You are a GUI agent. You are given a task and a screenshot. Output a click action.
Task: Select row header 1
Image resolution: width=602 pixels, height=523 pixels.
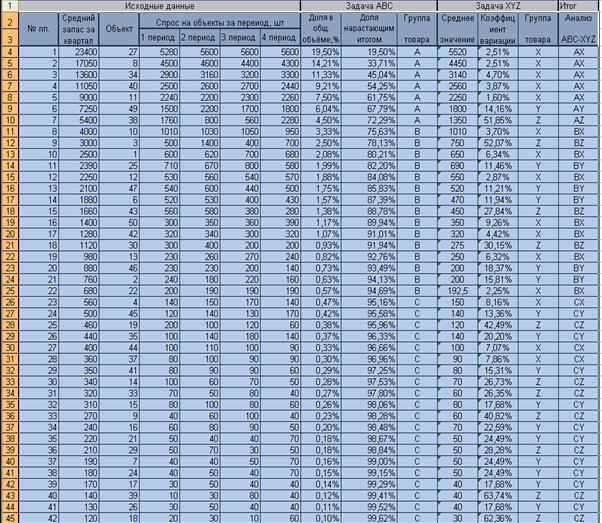pyautogui.click(x=10, y=6)
